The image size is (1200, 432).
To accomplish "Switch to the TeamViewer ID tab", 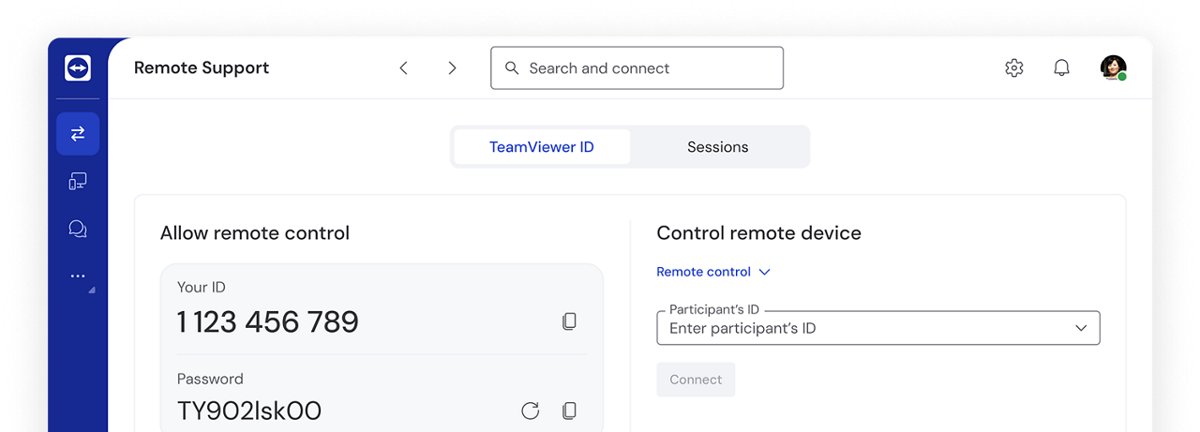I will [542, 147].
